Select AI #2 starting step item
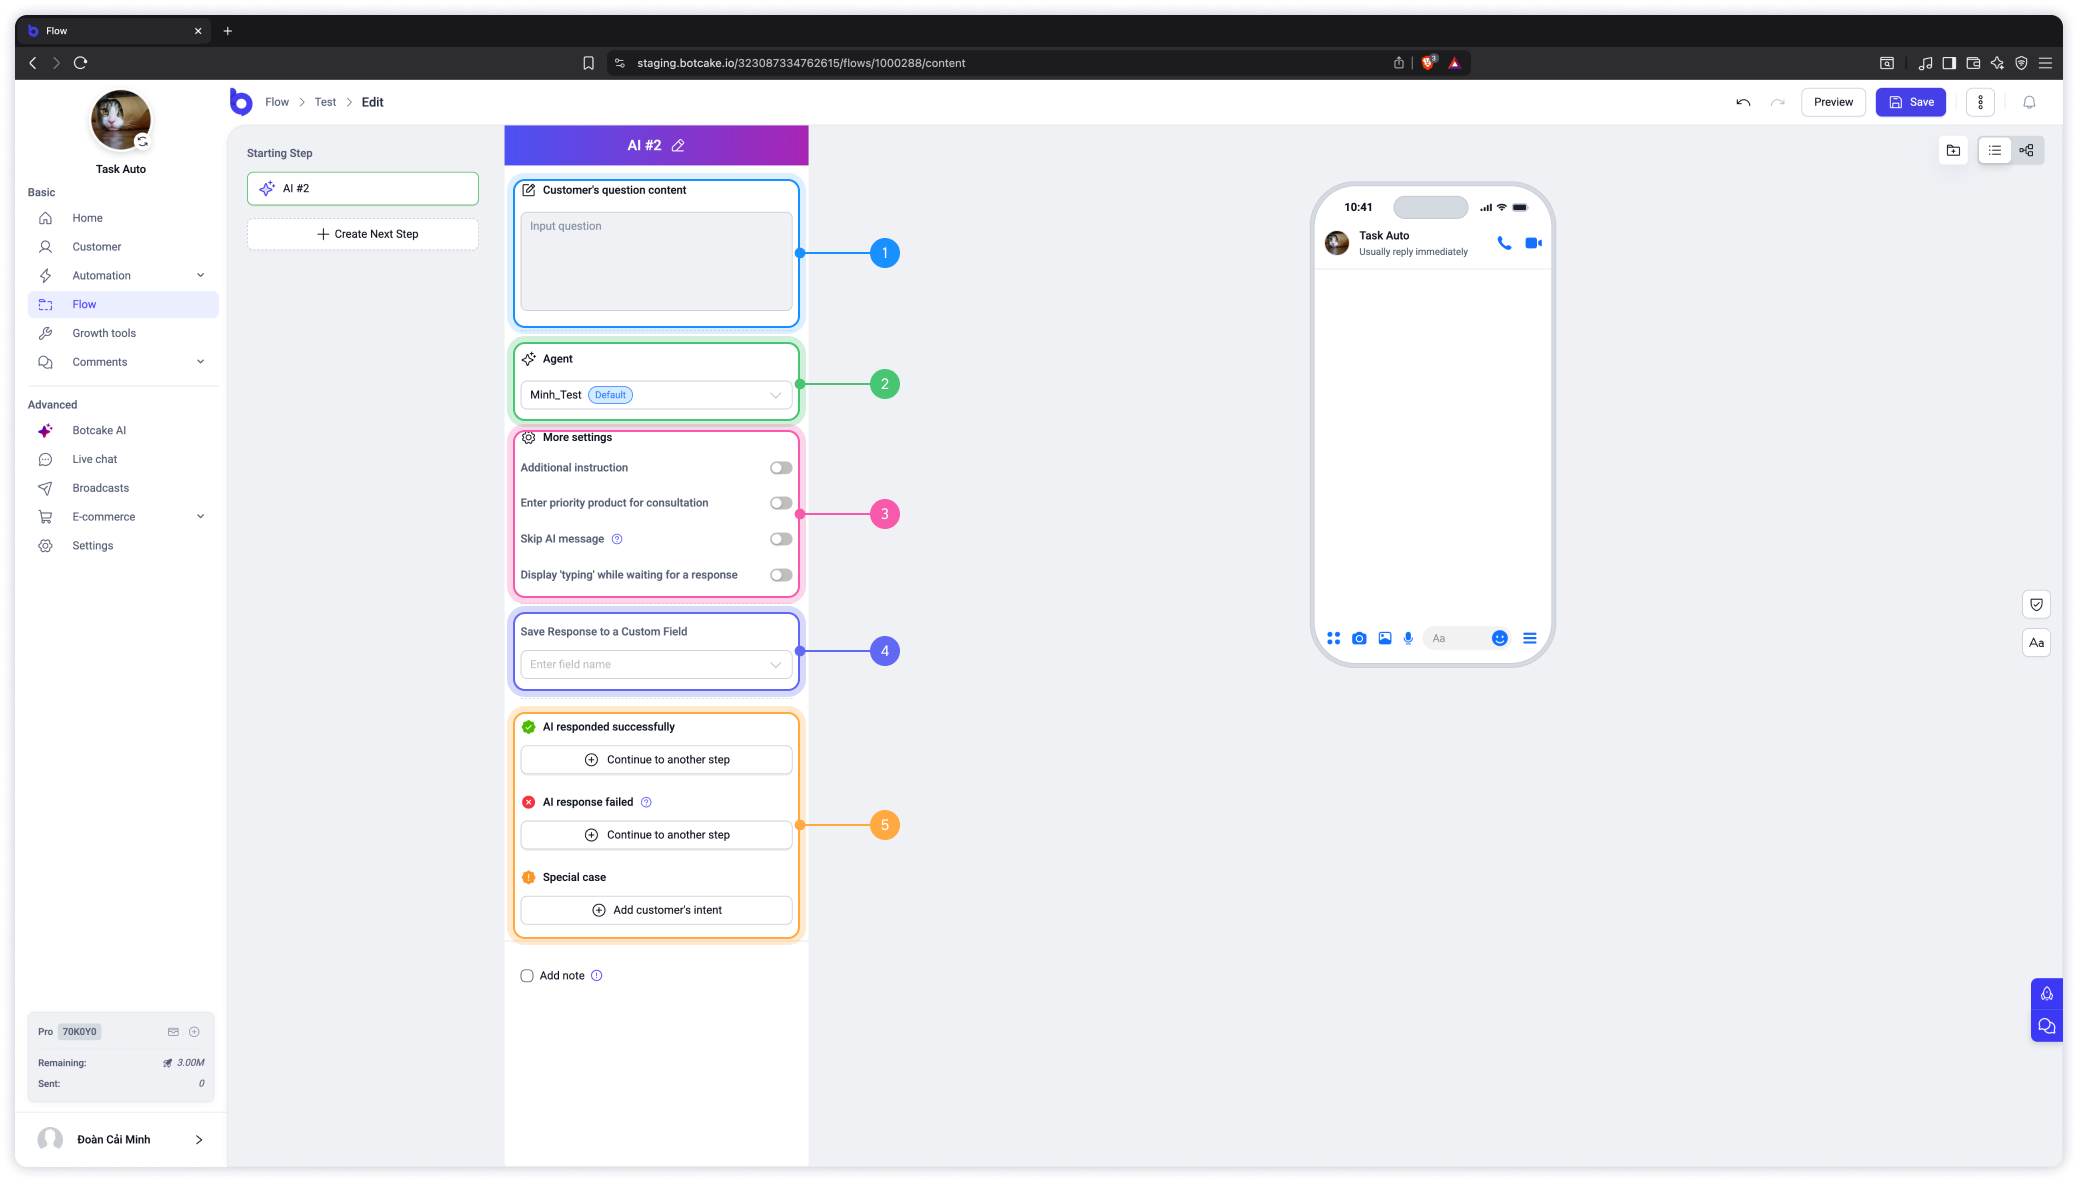 pyautogui.click(x=362, y=188)
